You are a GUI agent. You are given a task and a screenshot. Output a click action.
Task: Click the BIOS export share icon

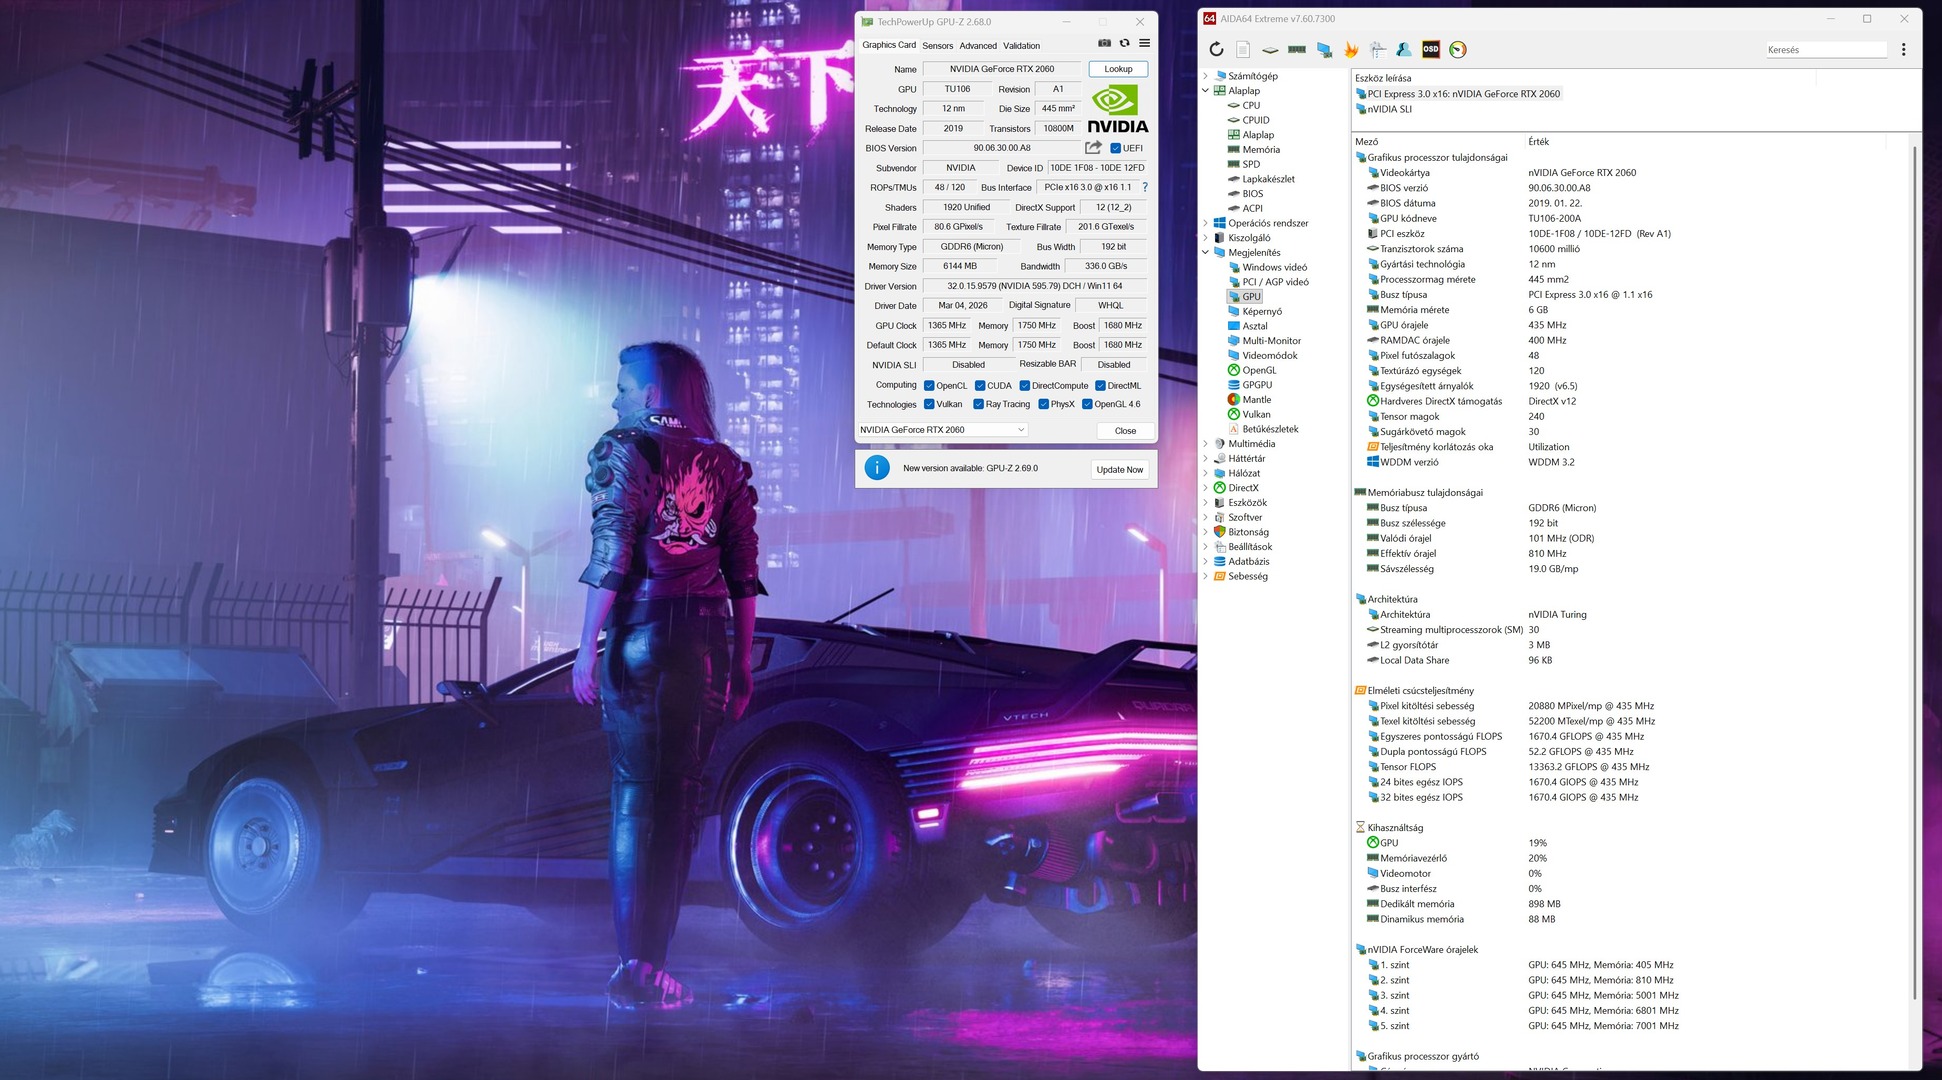[1093, 148]
